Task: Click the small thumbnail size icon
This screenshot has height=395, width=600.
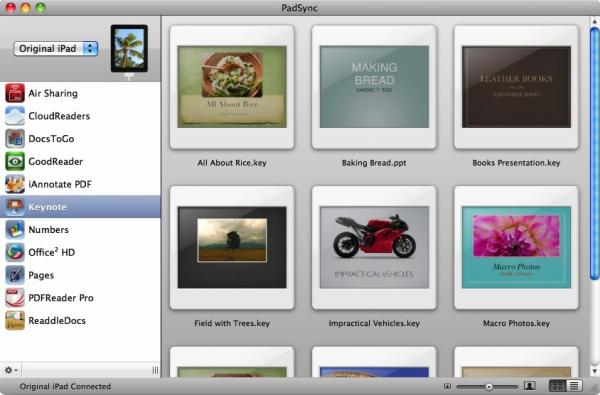Action: 447,386
